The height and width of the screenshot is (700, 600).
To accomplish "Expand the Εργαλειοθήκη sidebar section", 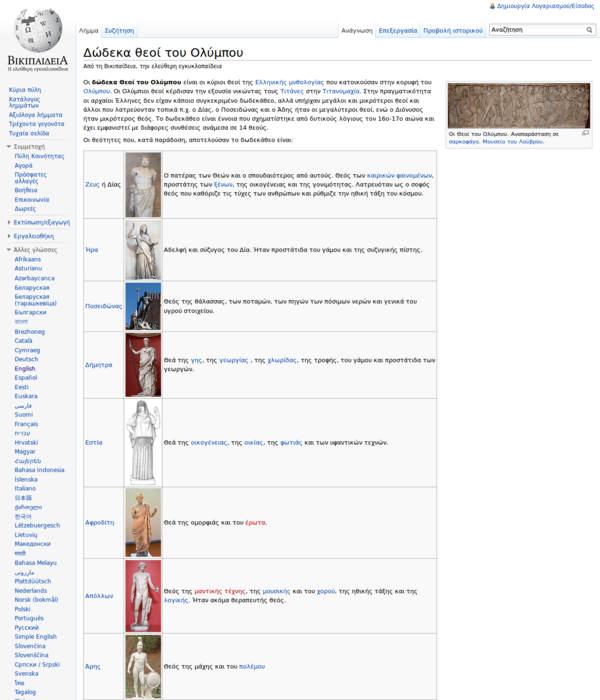I will tap(8, 236).
